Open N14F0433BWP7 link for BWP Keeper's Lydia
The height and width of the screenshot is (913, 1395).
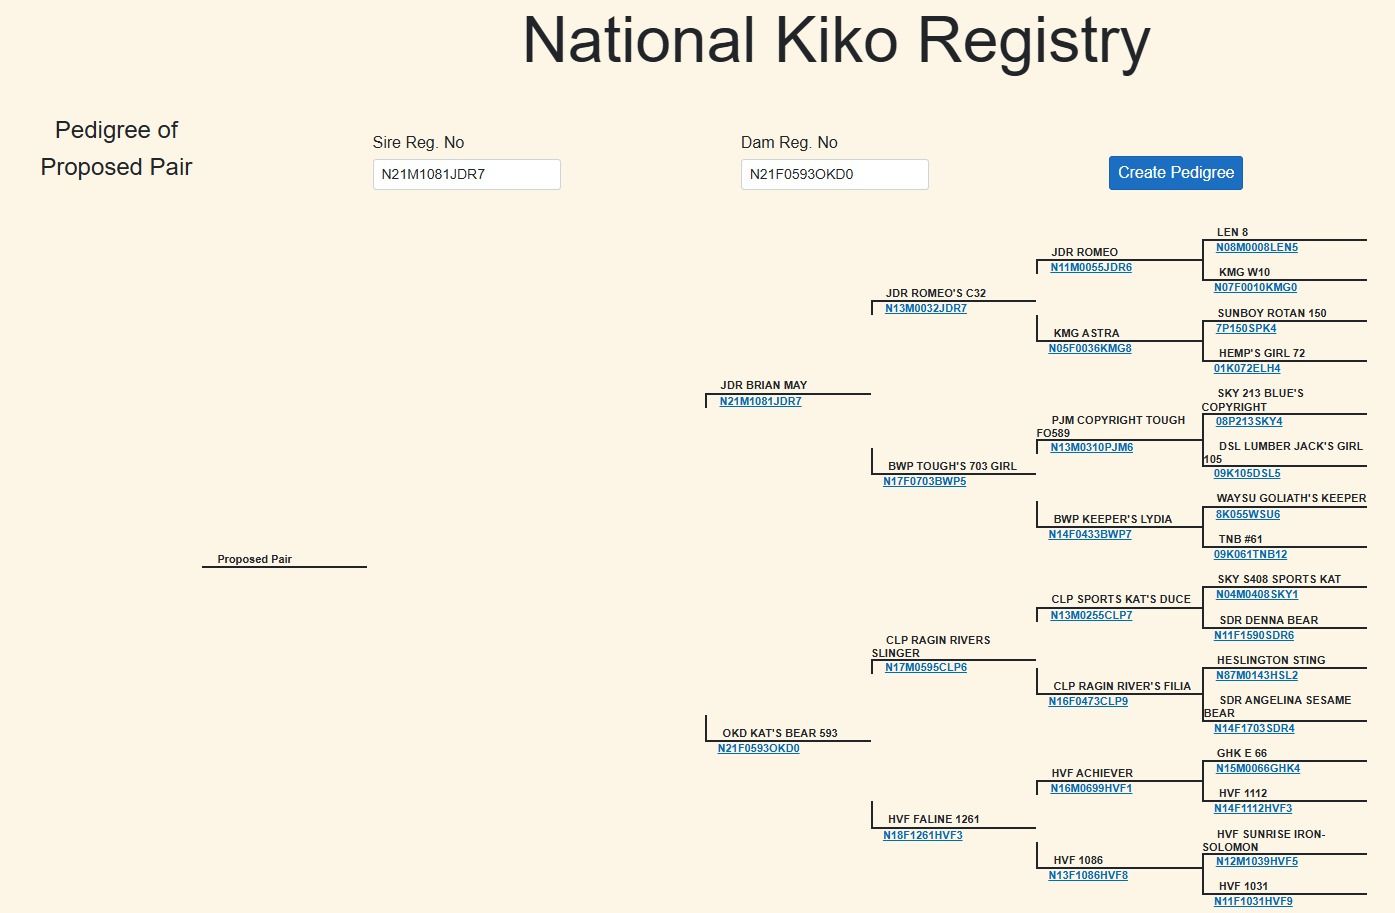pos(1090,534)
